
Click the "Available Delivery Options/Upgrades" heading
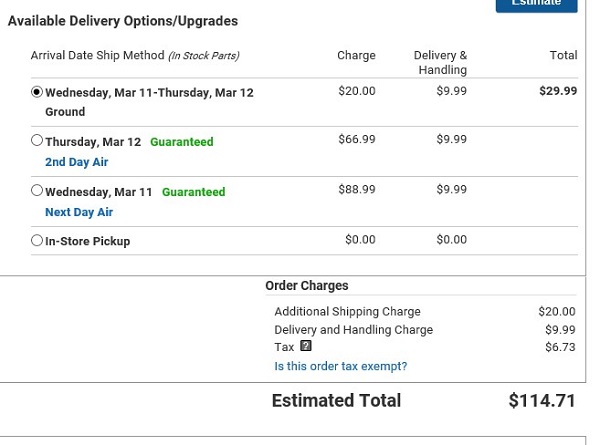click(x=122, y=21)
